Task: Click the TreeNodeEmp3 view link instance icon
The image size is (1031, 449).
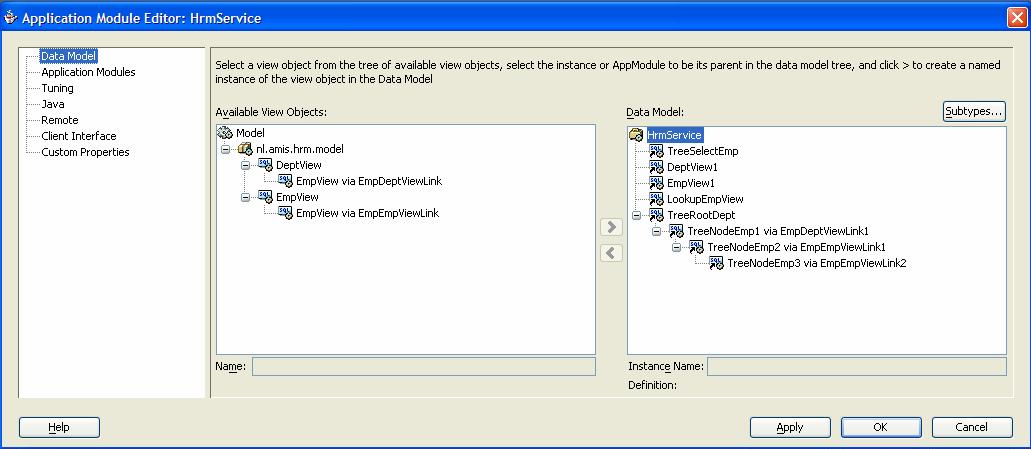Action: click(716, 263)
